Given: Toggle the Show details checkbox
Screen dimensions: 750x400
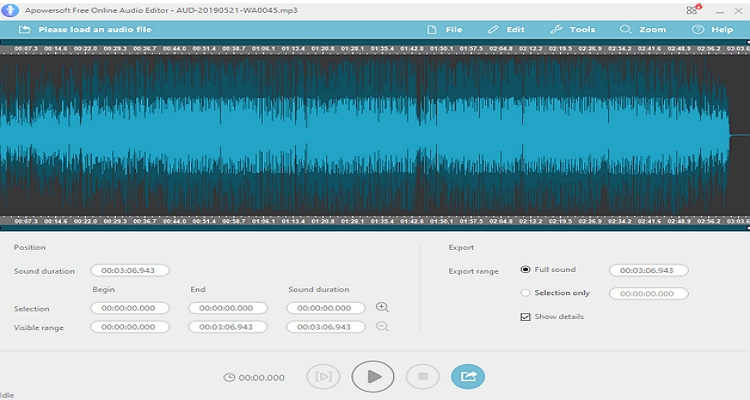Looking at the screenshot, I should click(x=525, y=317).
